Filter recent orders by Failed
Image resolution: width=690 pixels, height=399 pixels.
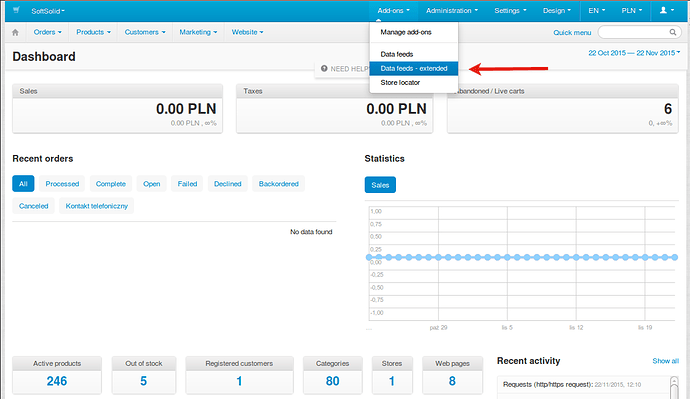click(x=187, y=184)
